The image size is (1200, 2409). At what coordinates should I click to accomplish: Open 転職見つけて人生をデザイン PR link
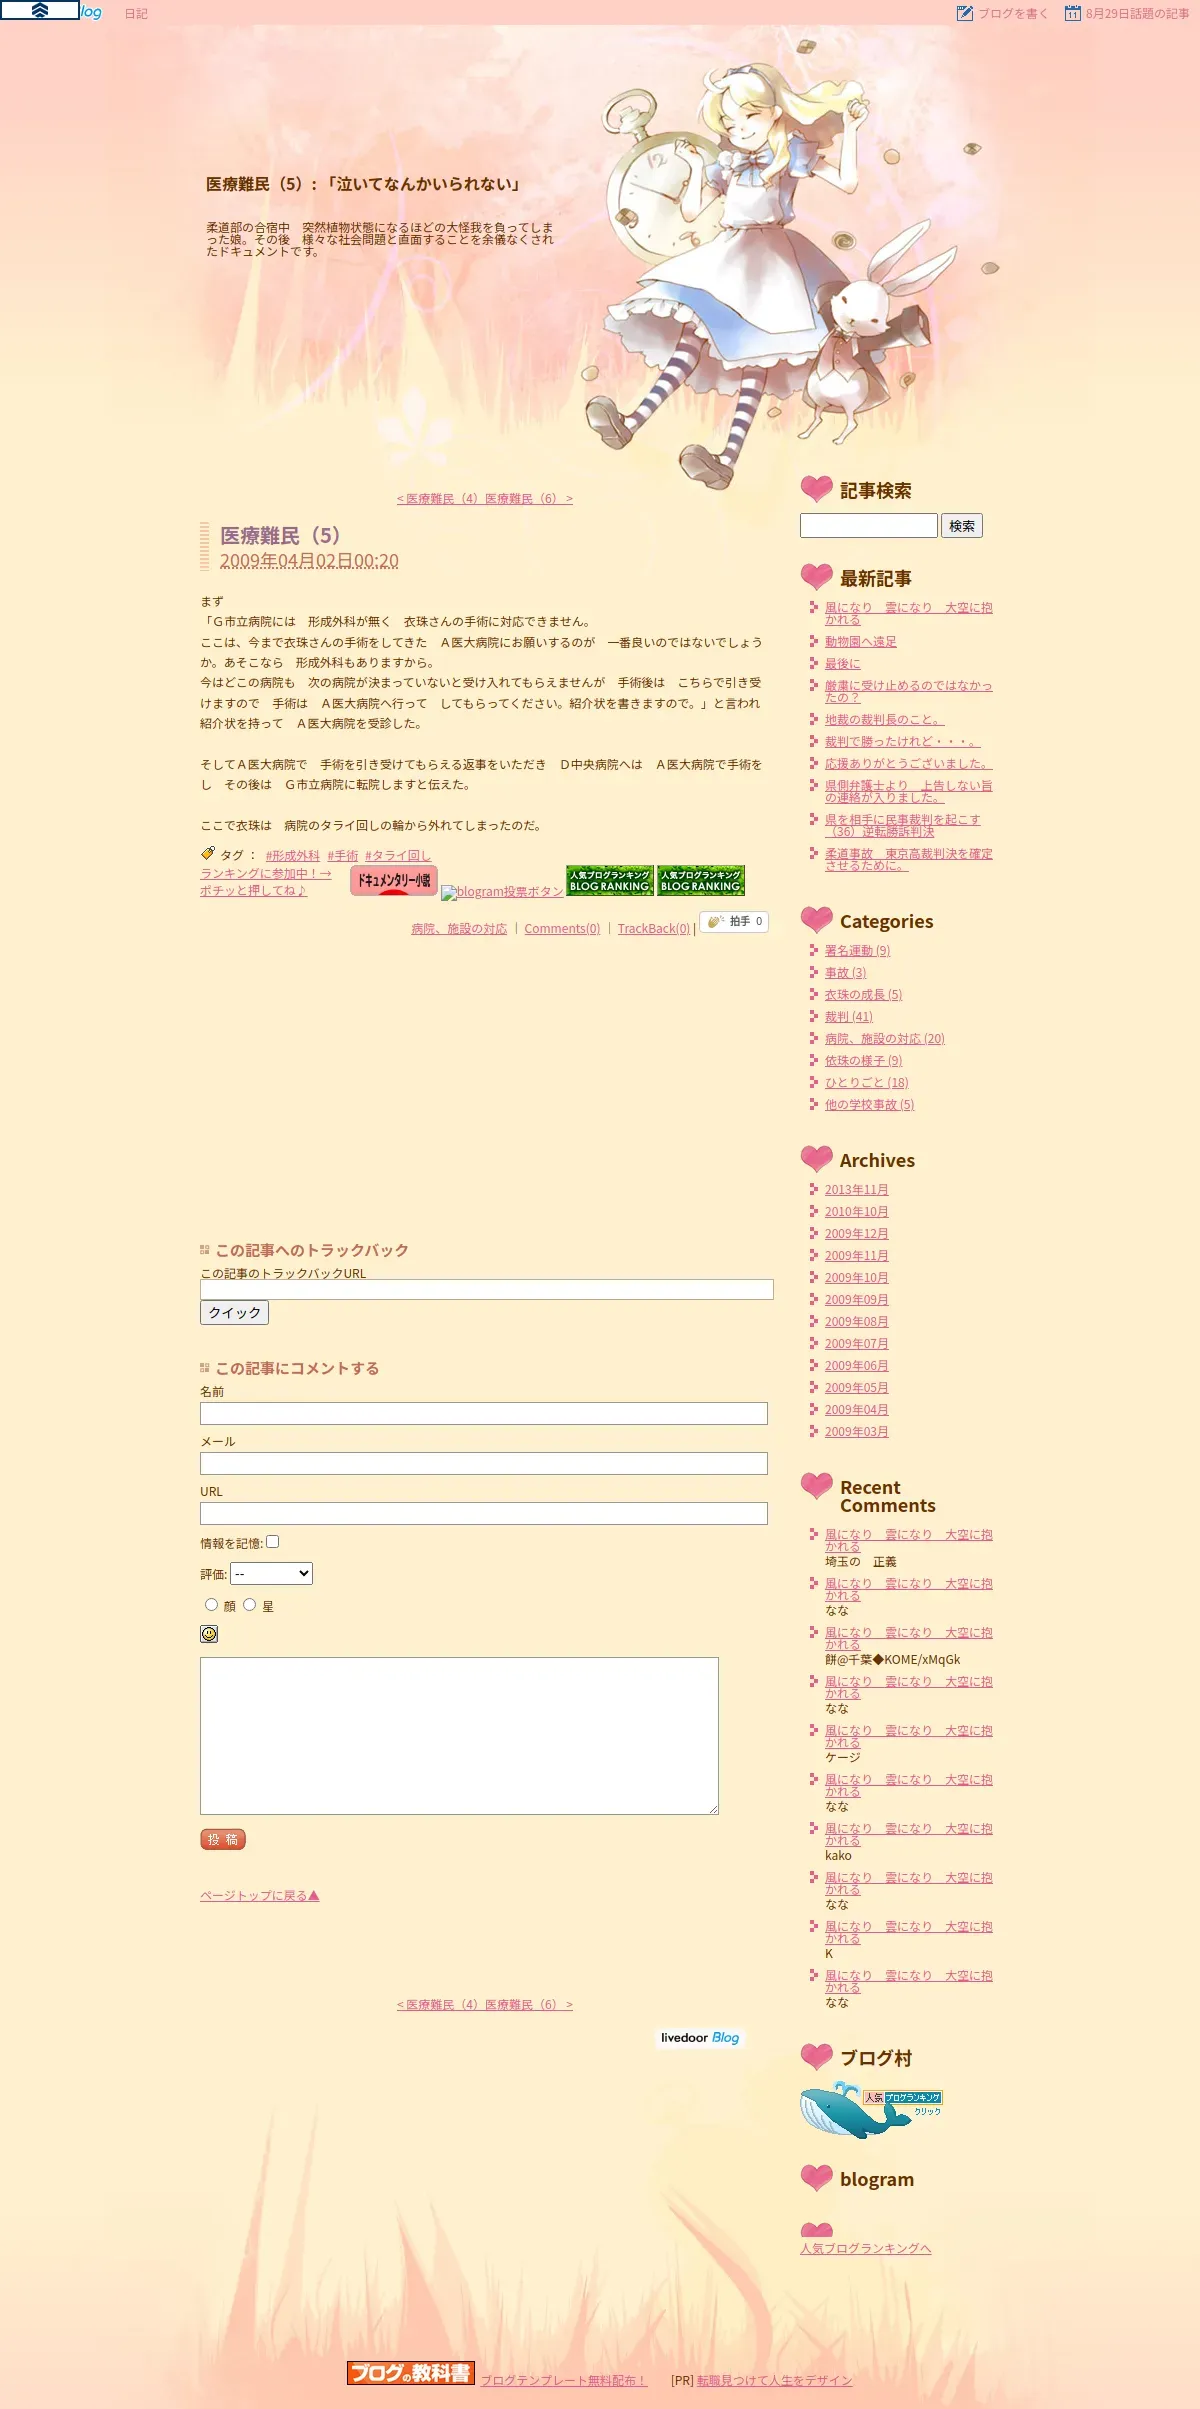(775, 2381)
